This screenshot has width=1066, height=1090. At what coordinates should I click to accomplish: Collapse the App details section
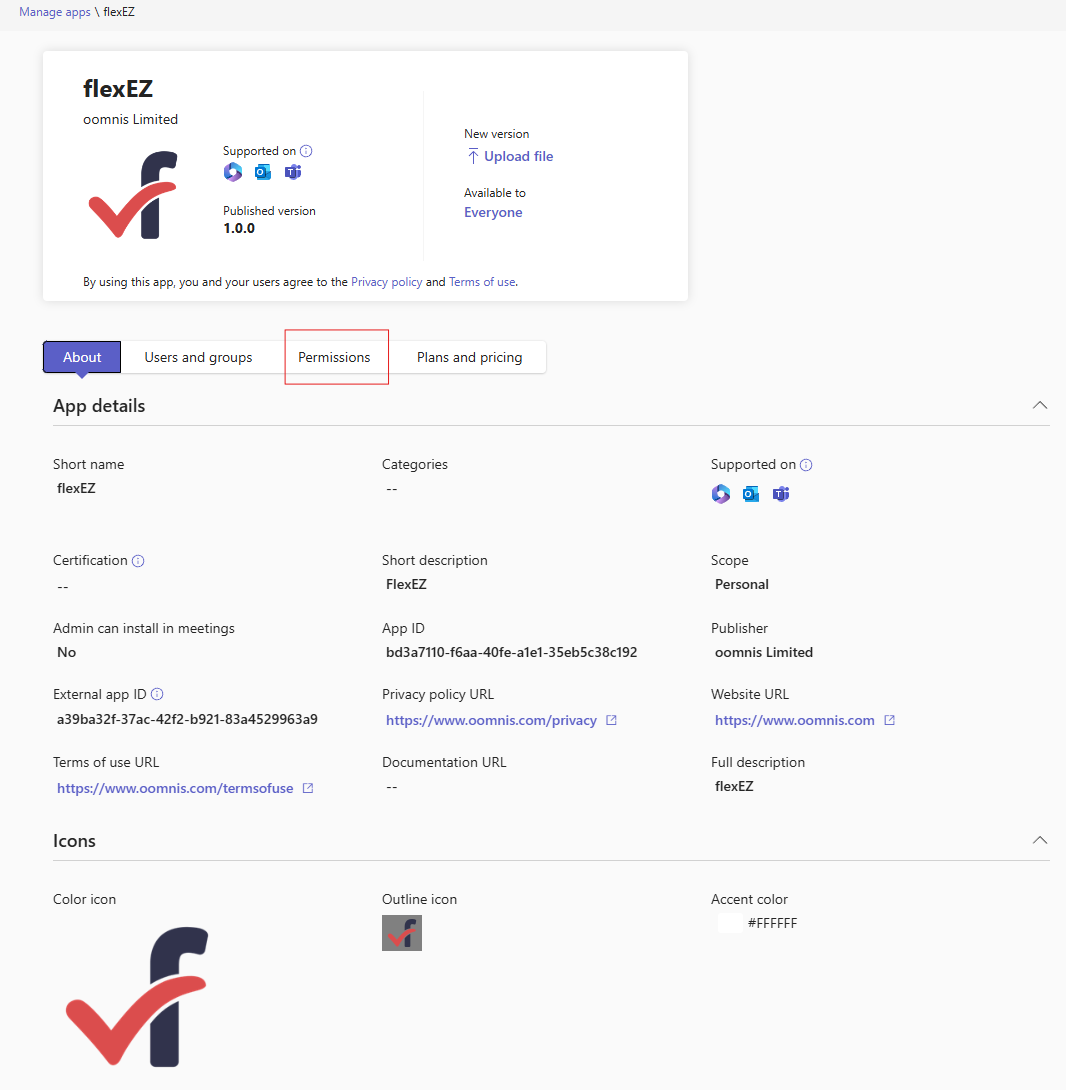click(x=1040, y=405)
